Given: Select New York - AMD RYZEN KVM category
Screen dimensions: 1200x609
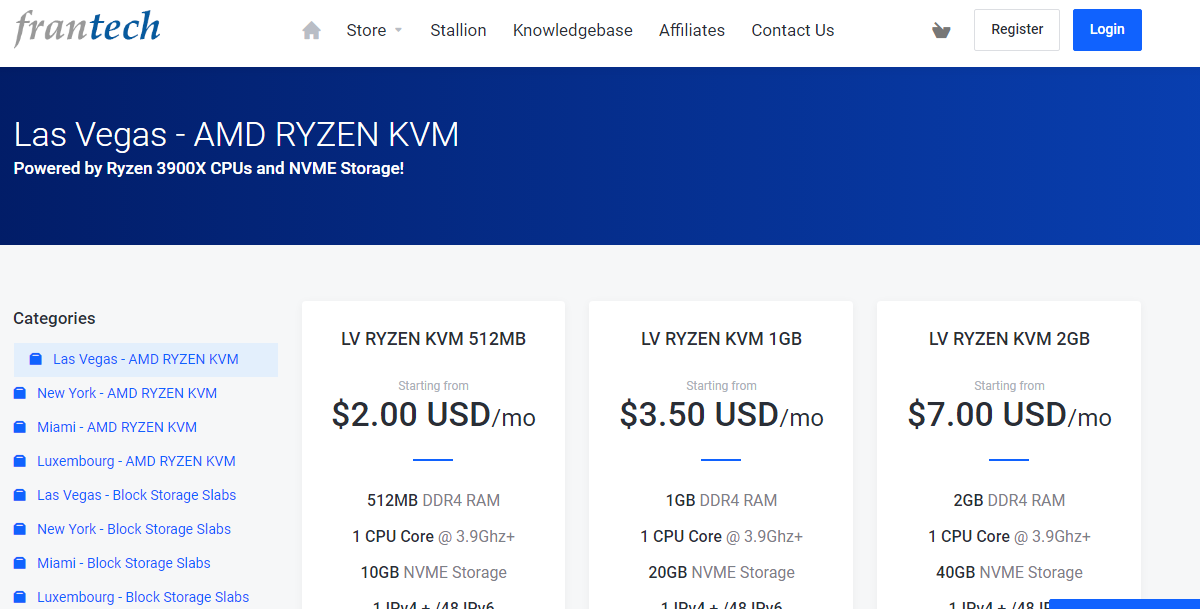Looking at the screenshot, I should coord(127,393).
